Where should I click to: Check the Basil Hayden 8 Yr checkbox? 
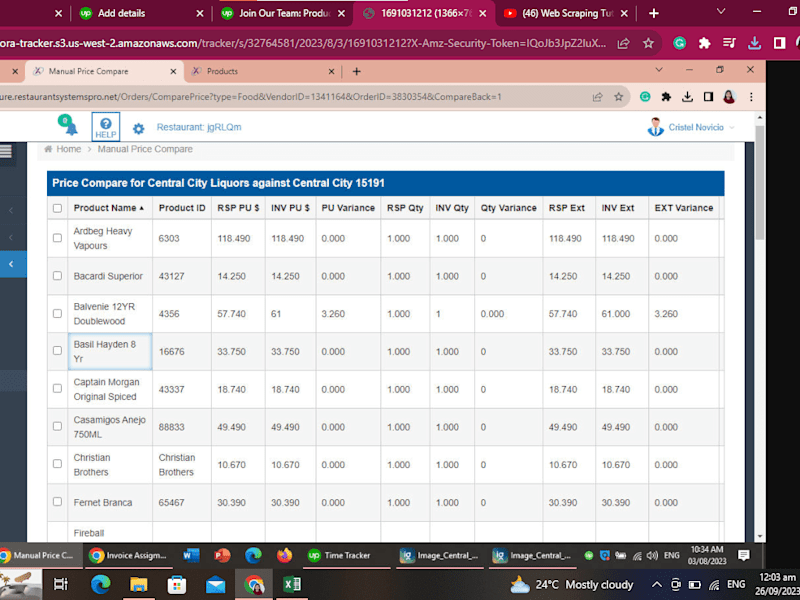(57, 351)
